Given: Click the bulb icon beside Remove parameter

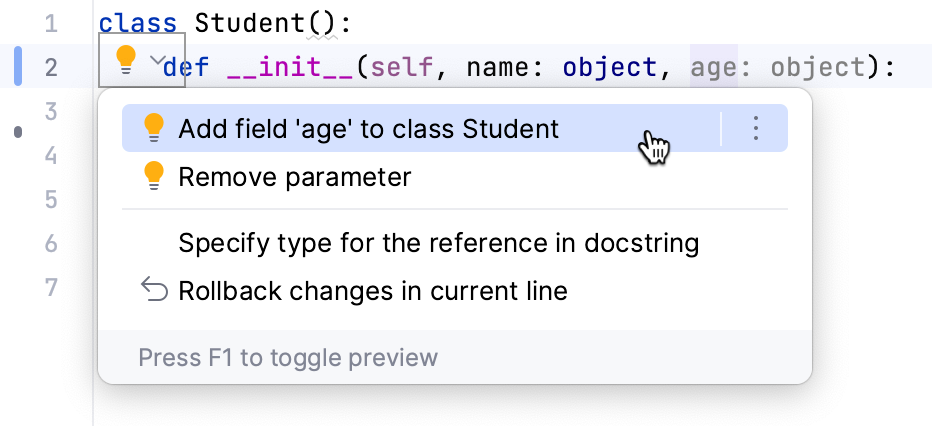Looking at the screenshot, I should [153, 176].
